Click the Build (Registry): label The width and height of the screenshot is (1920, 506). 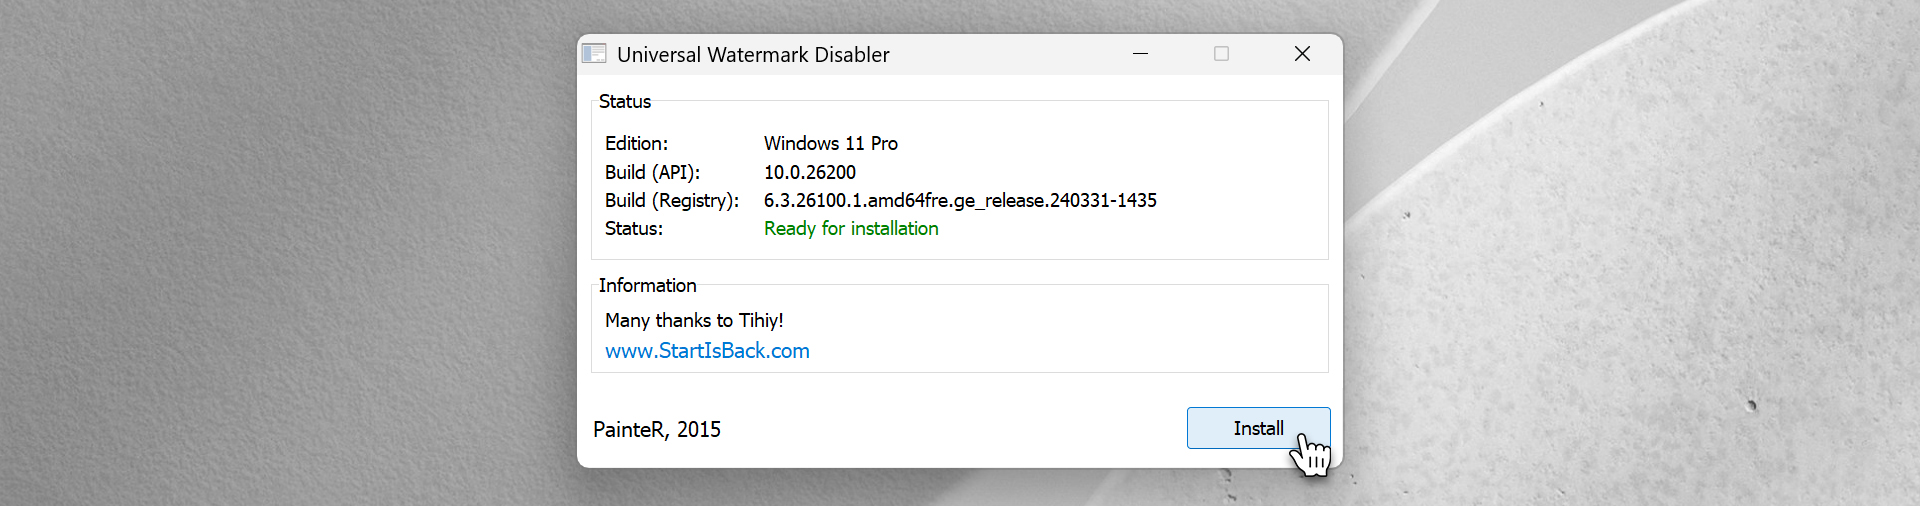pyautogui.click(x=671, y=200)
